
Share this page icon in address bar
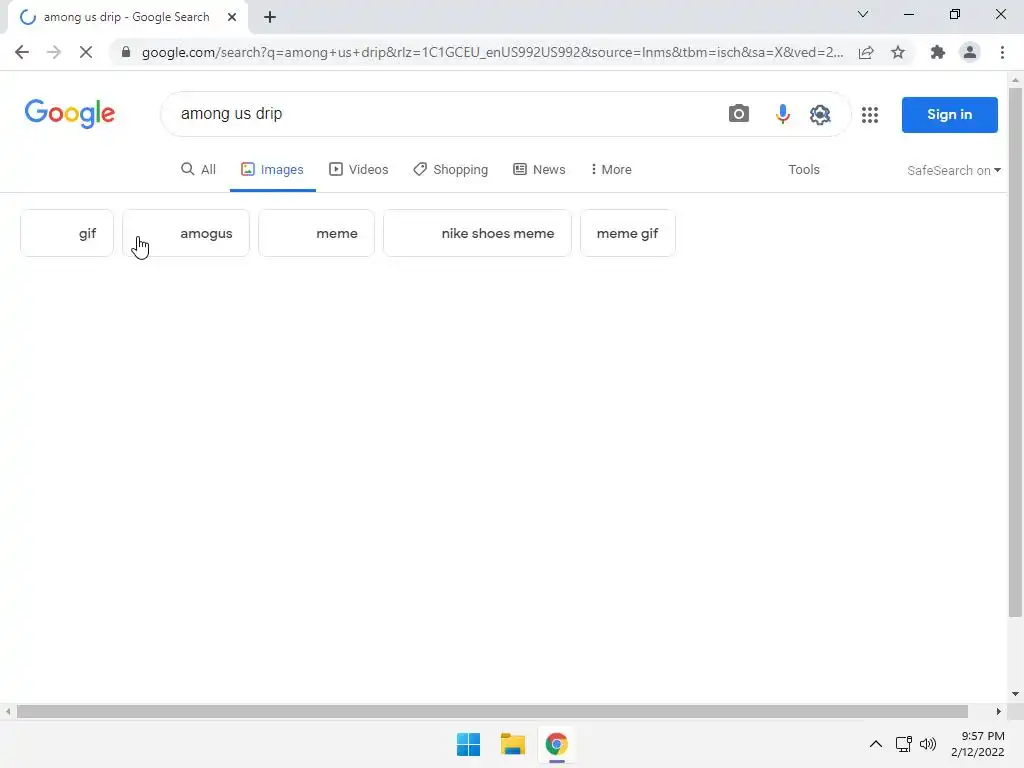coord(866,52)
